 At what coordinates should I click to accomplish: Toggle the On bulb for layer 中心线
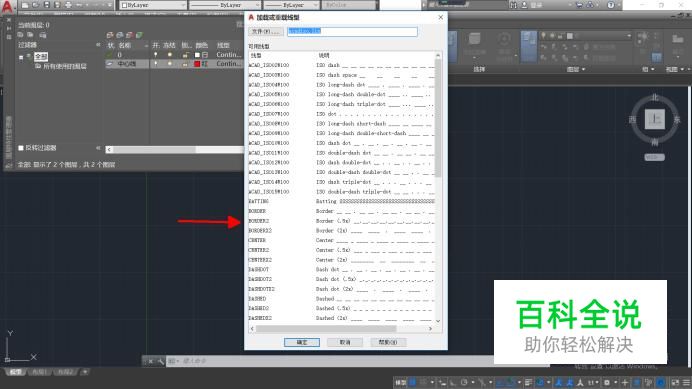(x=155, y=64)
